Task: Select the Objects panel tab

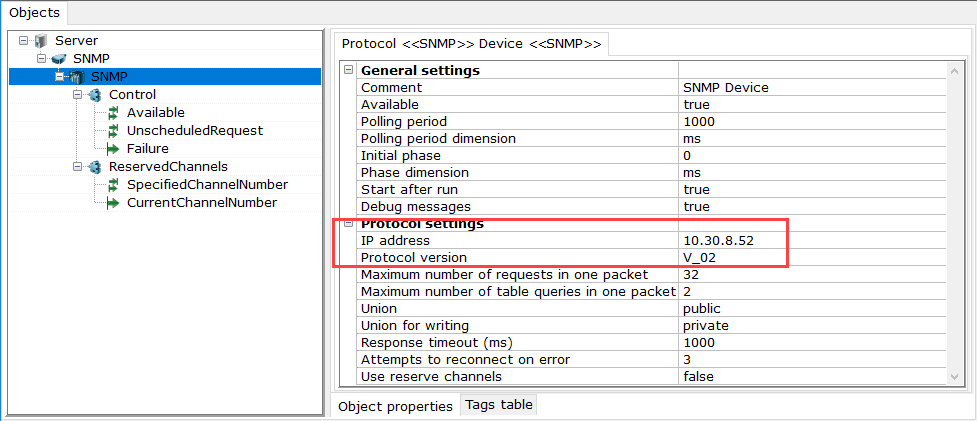Action: tap(34, 12)
